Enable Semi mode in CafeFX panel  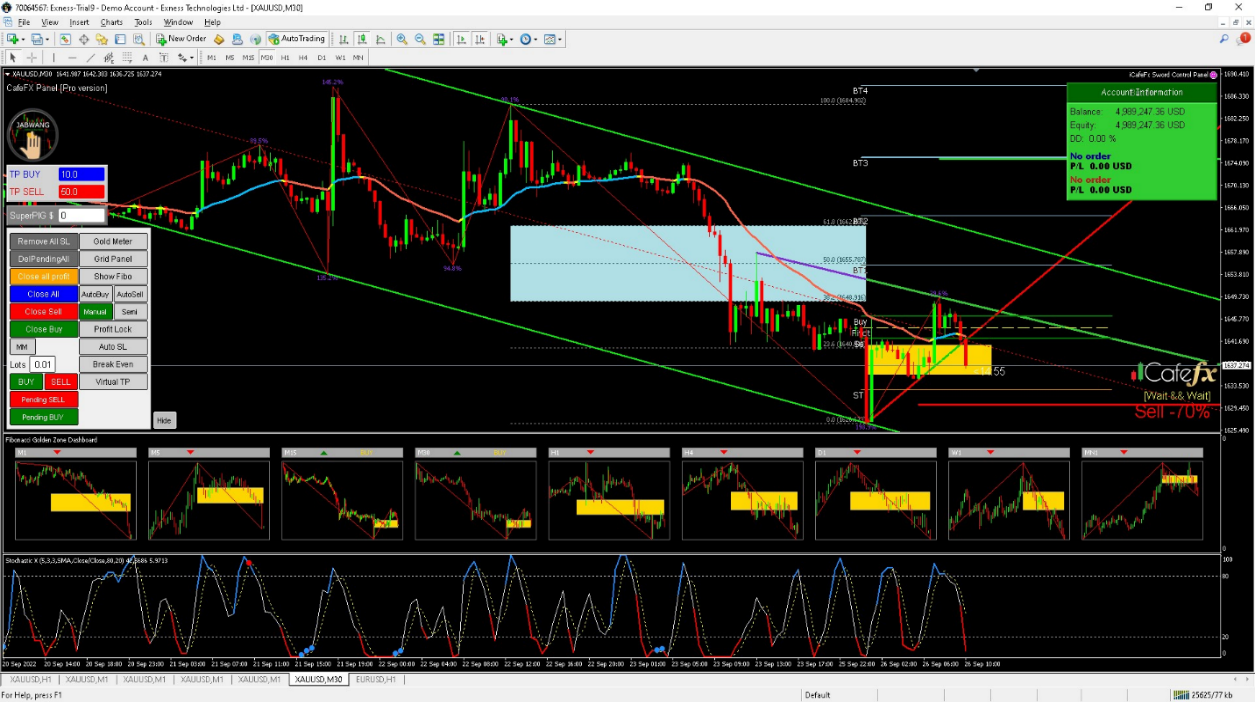click(130, 312)
